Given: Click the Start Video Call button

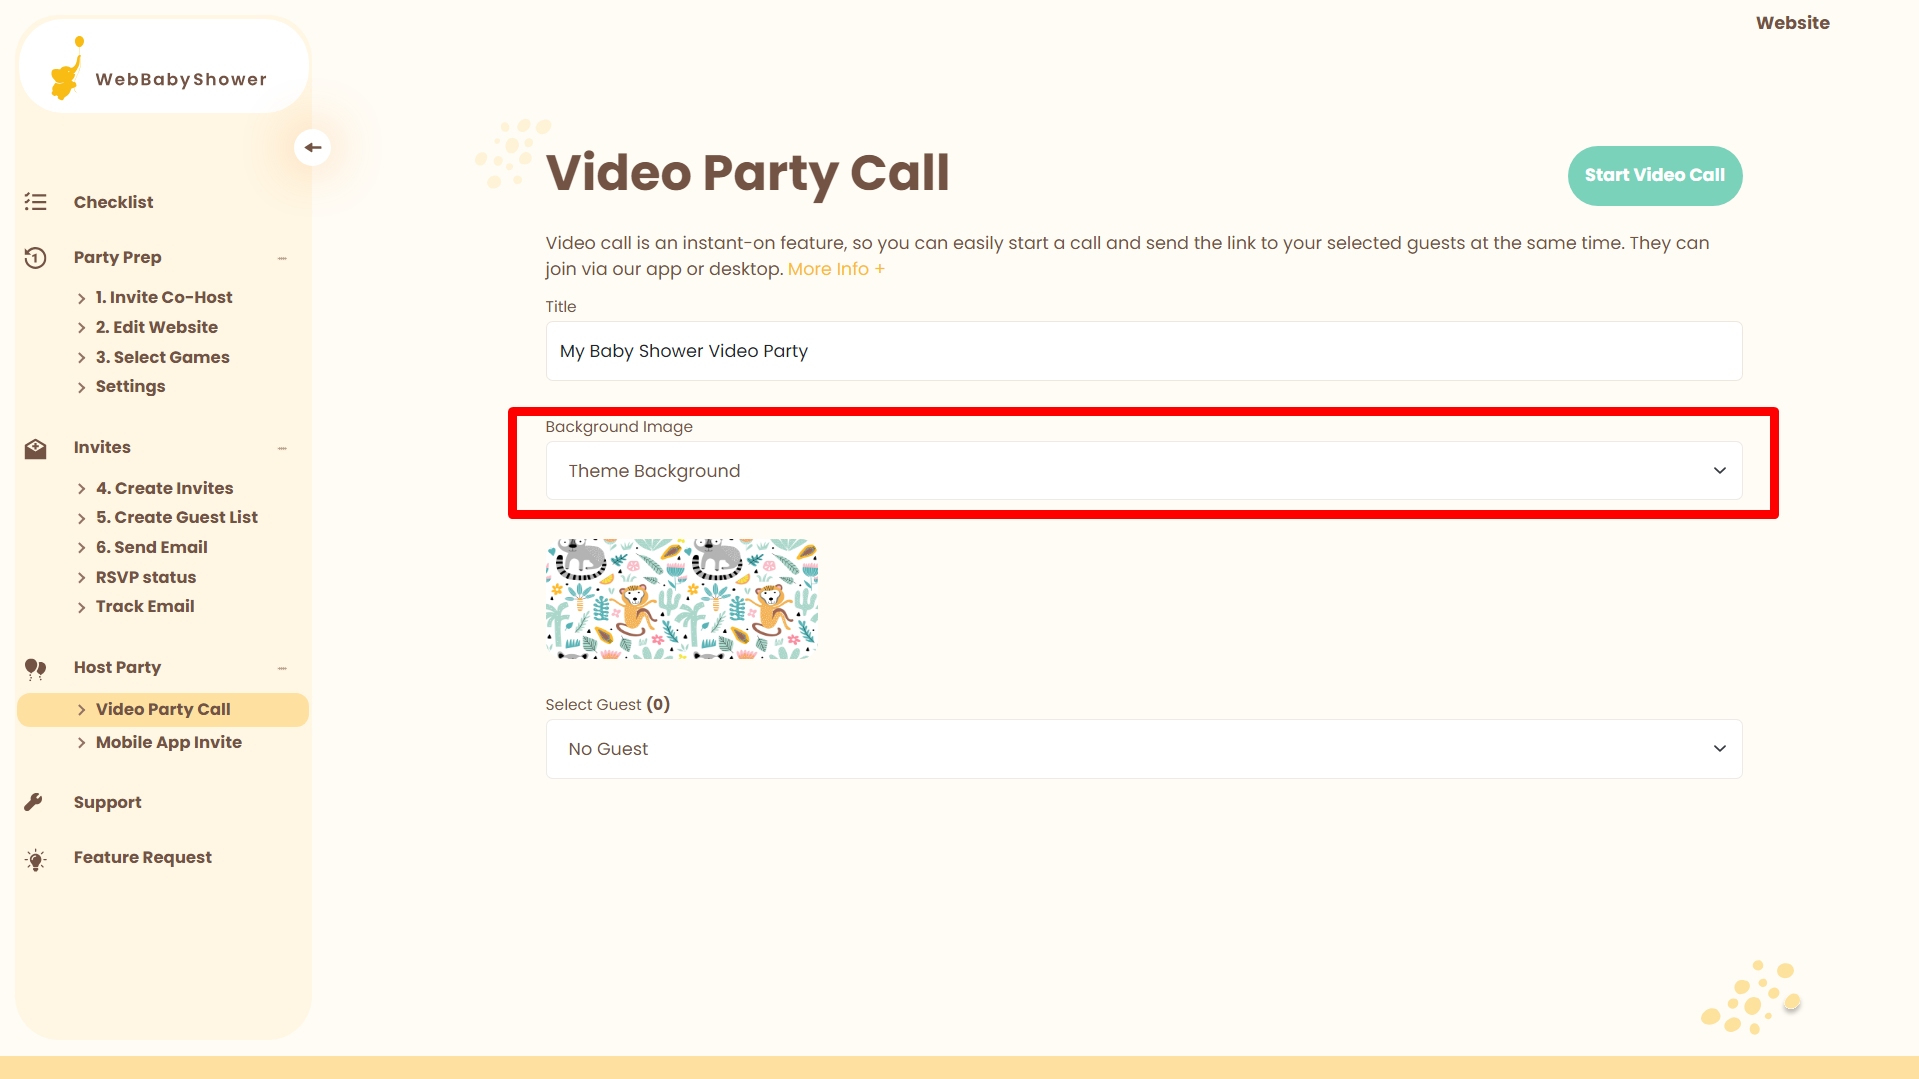Looking at the screenshot, I should (x=1655, y=176).
